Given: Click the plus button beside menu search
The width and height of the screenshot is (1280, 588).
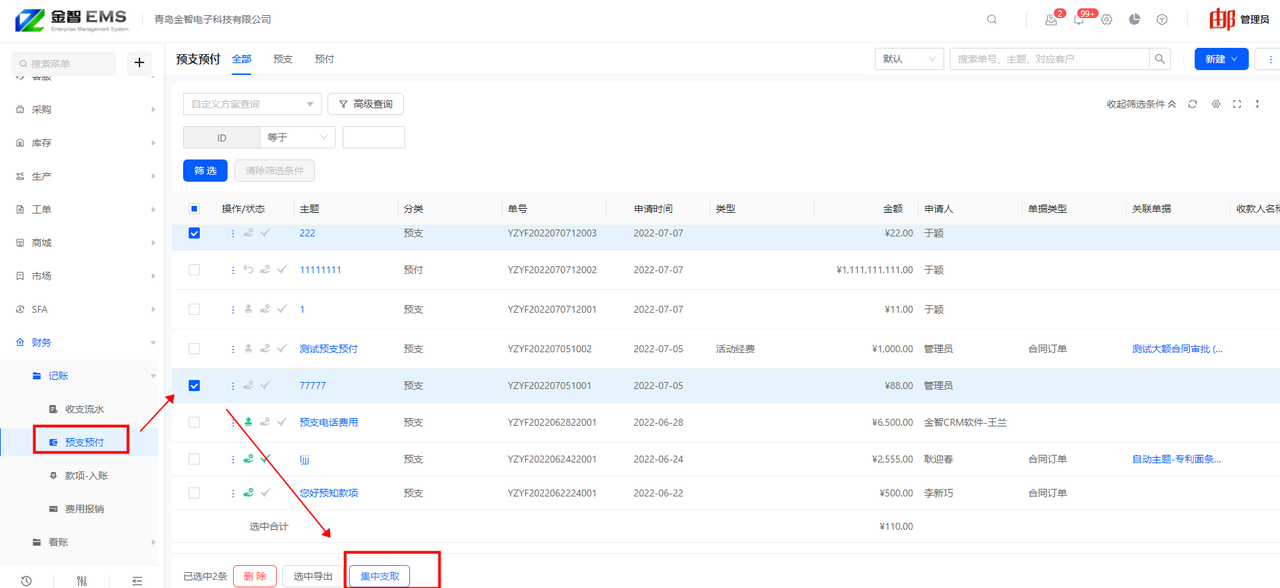Looking at the screenshot, I should pos(139,63).
